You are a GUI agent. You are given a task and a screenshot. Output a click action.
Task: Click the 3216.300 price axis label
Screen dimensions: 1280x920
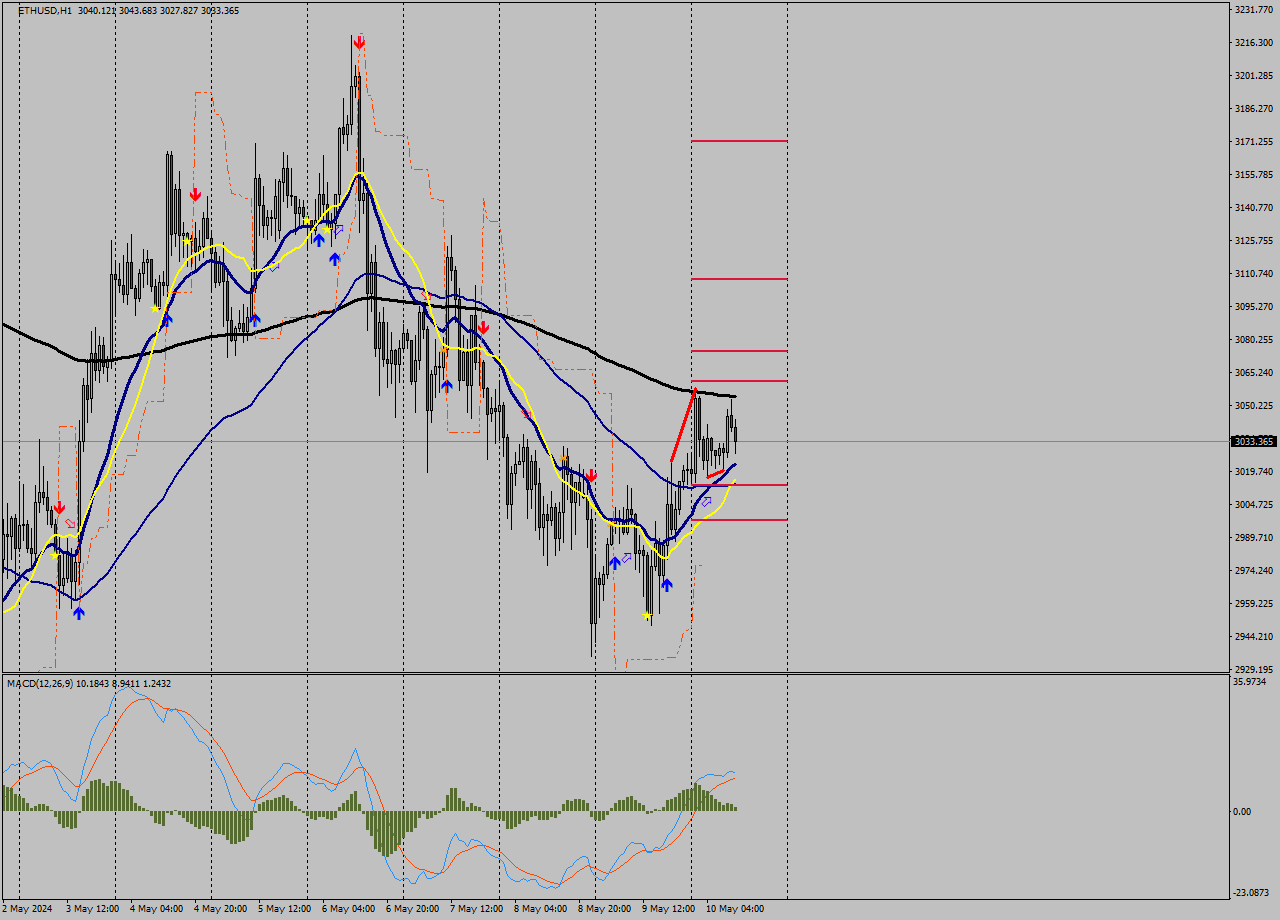pyautogui.click(x=1254, y=43)
